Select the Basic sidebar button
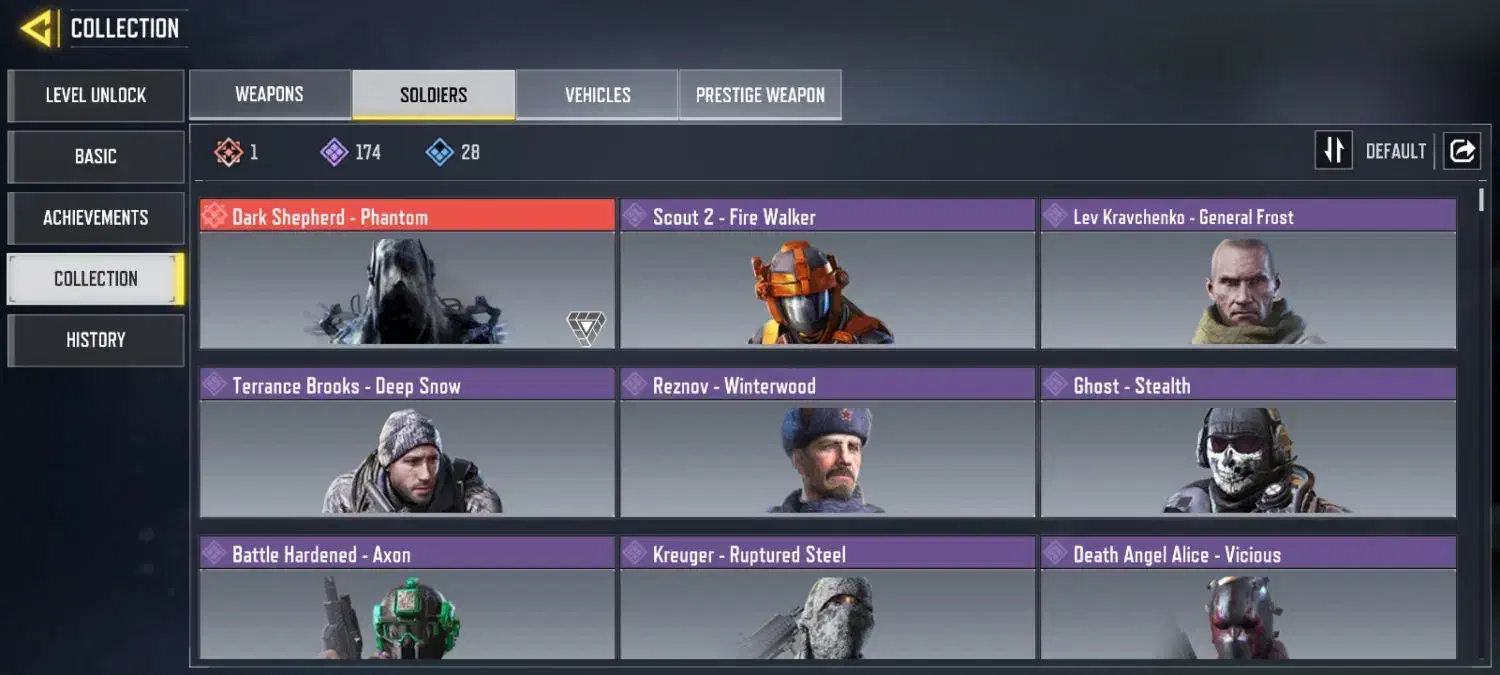1500x675 pixels. coord(96,156)
